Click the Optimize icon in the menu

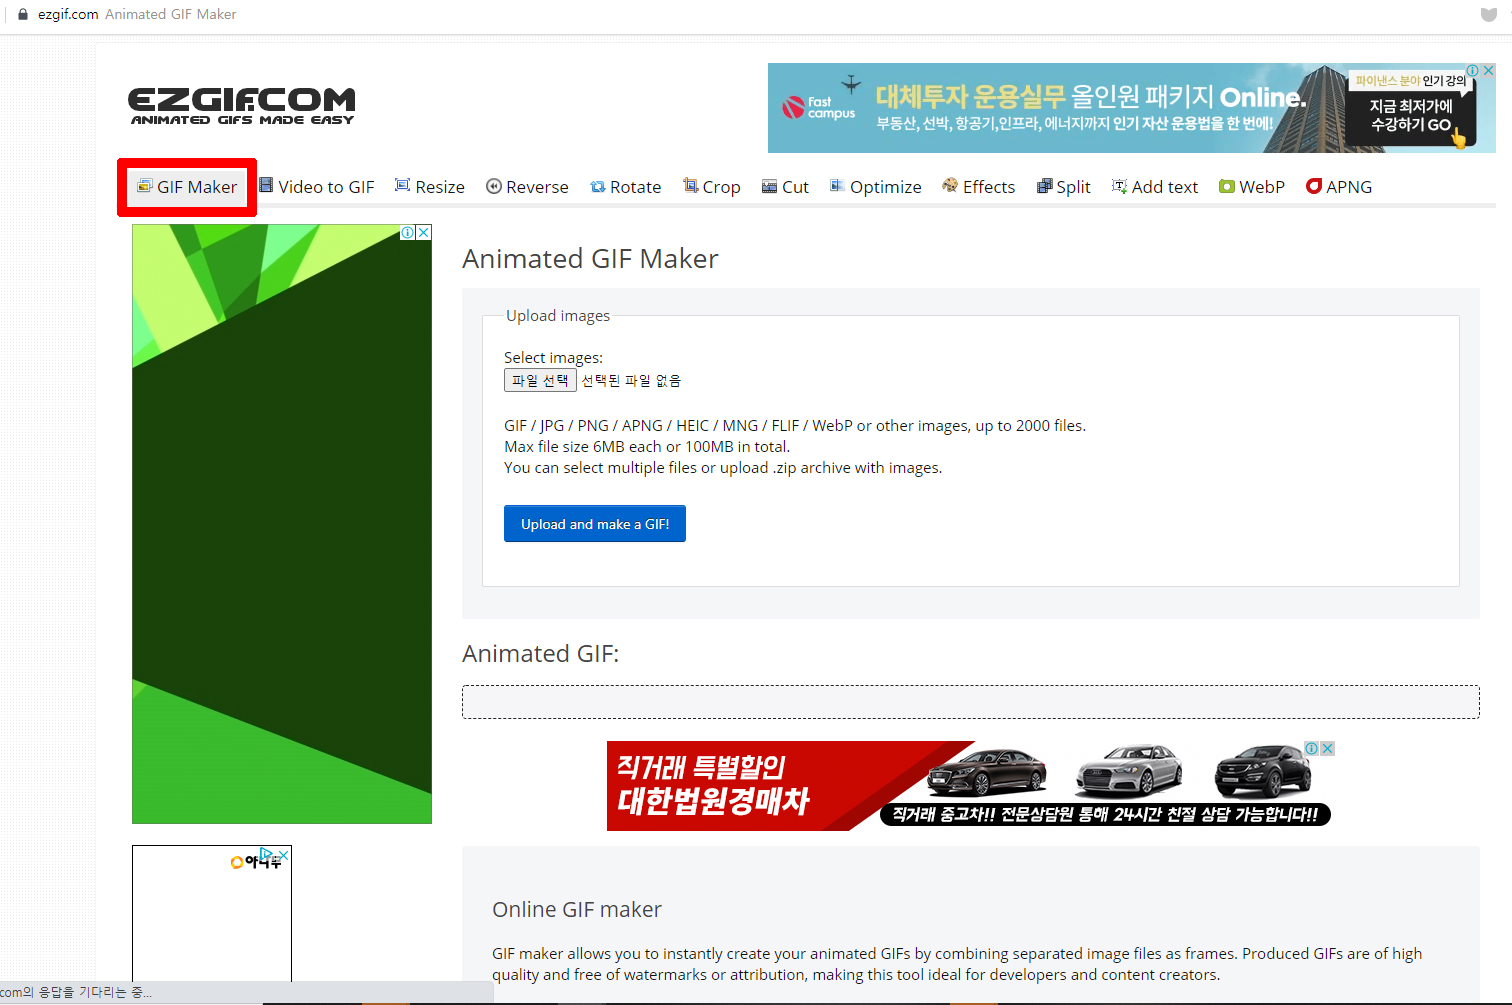tap(837, 186)
